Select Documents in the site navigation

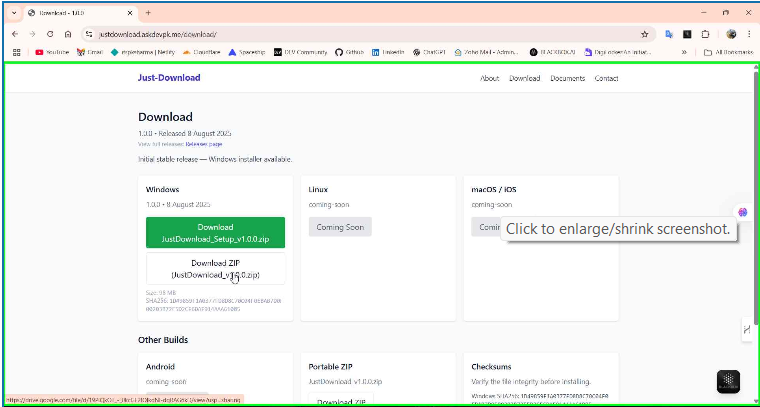coord(567,78)
